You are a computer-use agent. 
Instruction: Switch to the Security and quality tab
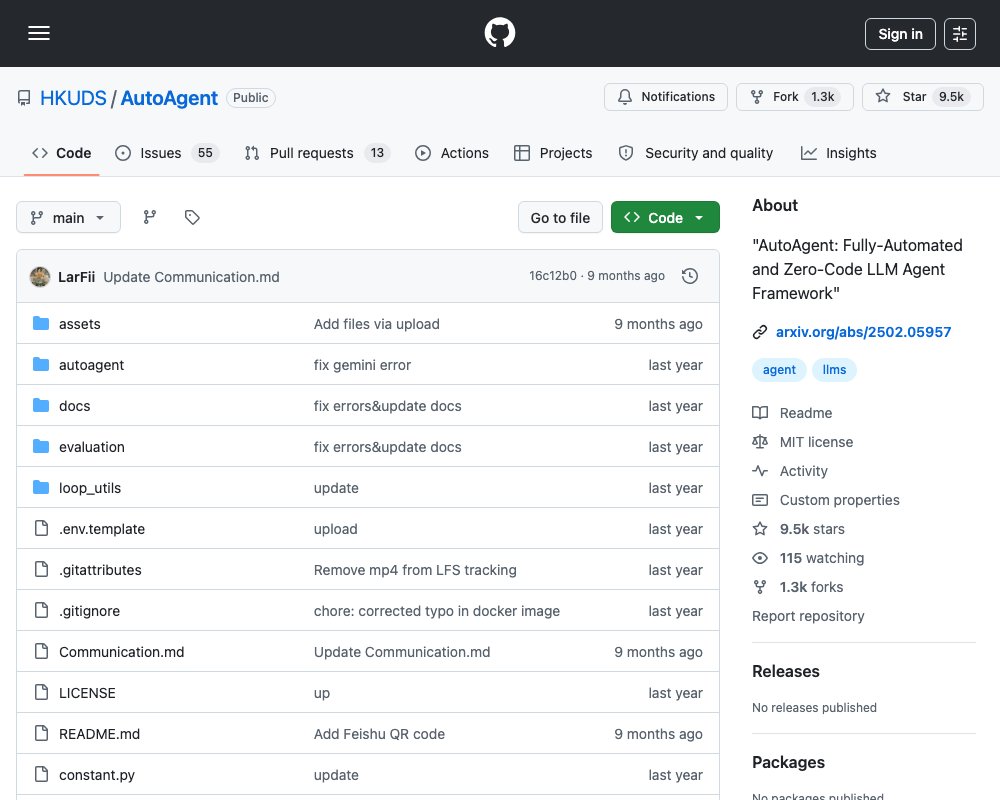[695, 153]
